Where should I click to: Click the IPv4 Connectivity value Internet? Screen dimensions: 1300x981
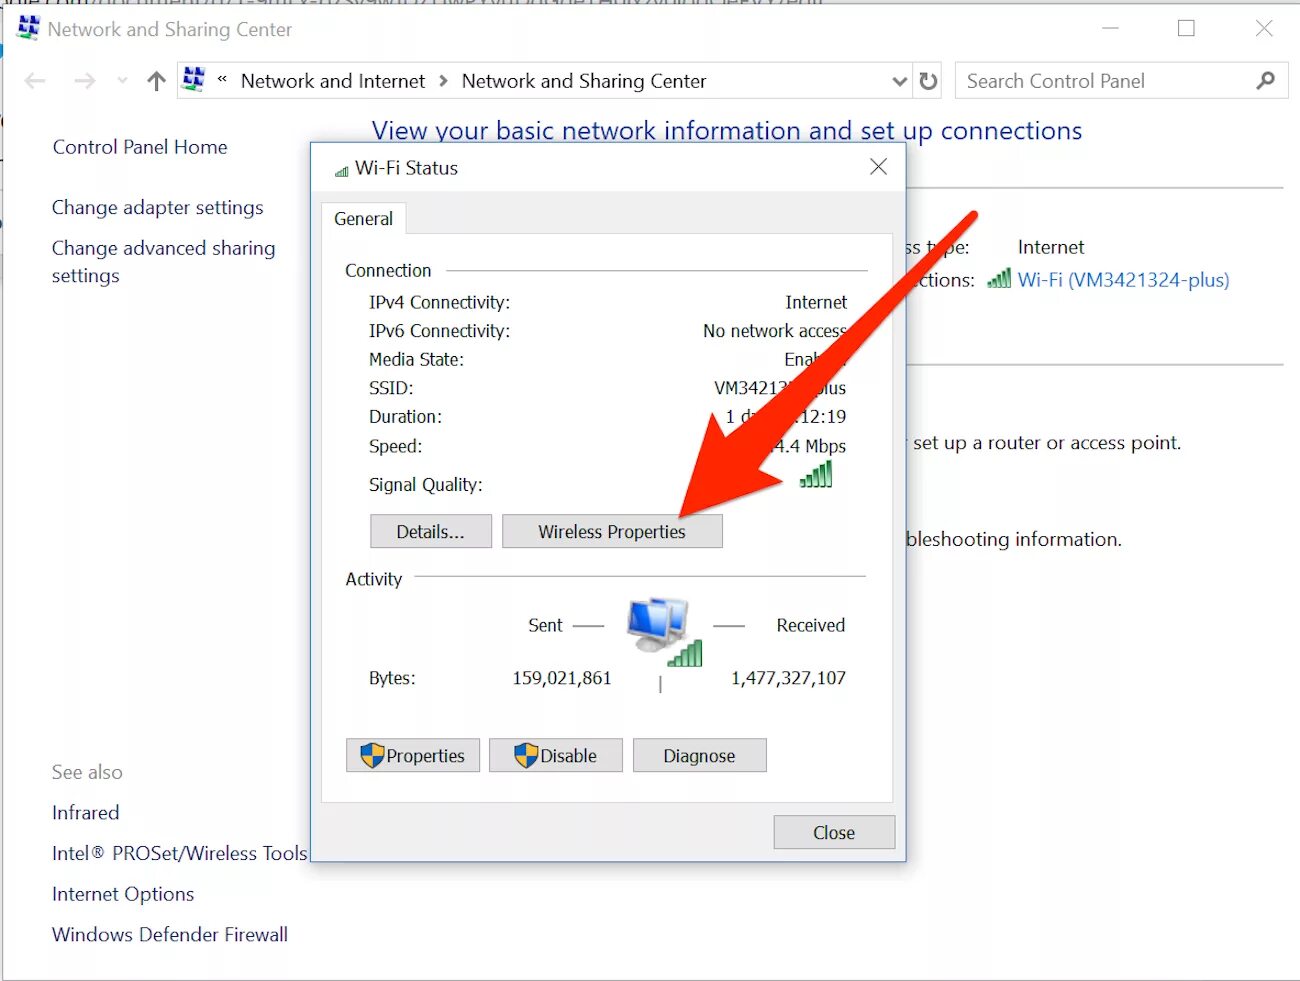816,302
